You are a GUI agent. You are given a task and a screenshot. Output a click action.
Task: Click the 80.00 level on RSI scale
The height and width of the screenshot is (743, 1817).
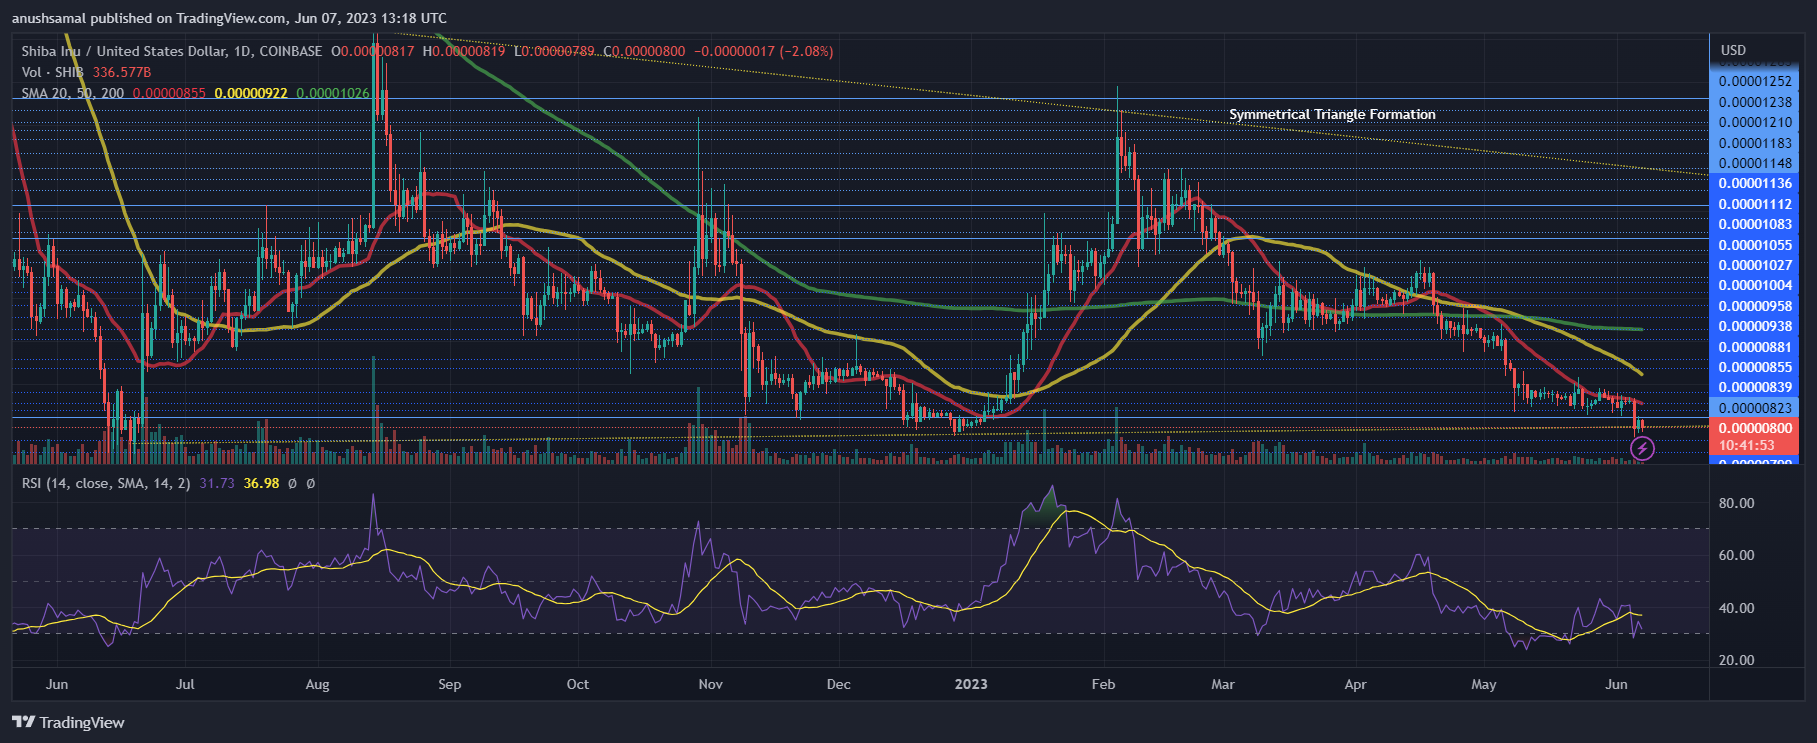pyautogui.click(x=1736, y=503)
